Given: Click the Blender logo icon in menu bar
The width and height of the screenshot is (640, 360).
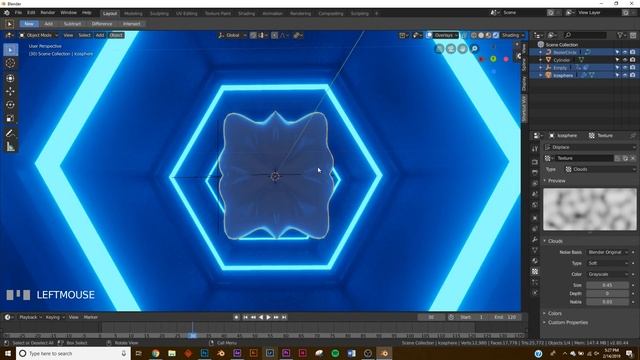Looking at the screenshot, I should (x=7, y=13).
